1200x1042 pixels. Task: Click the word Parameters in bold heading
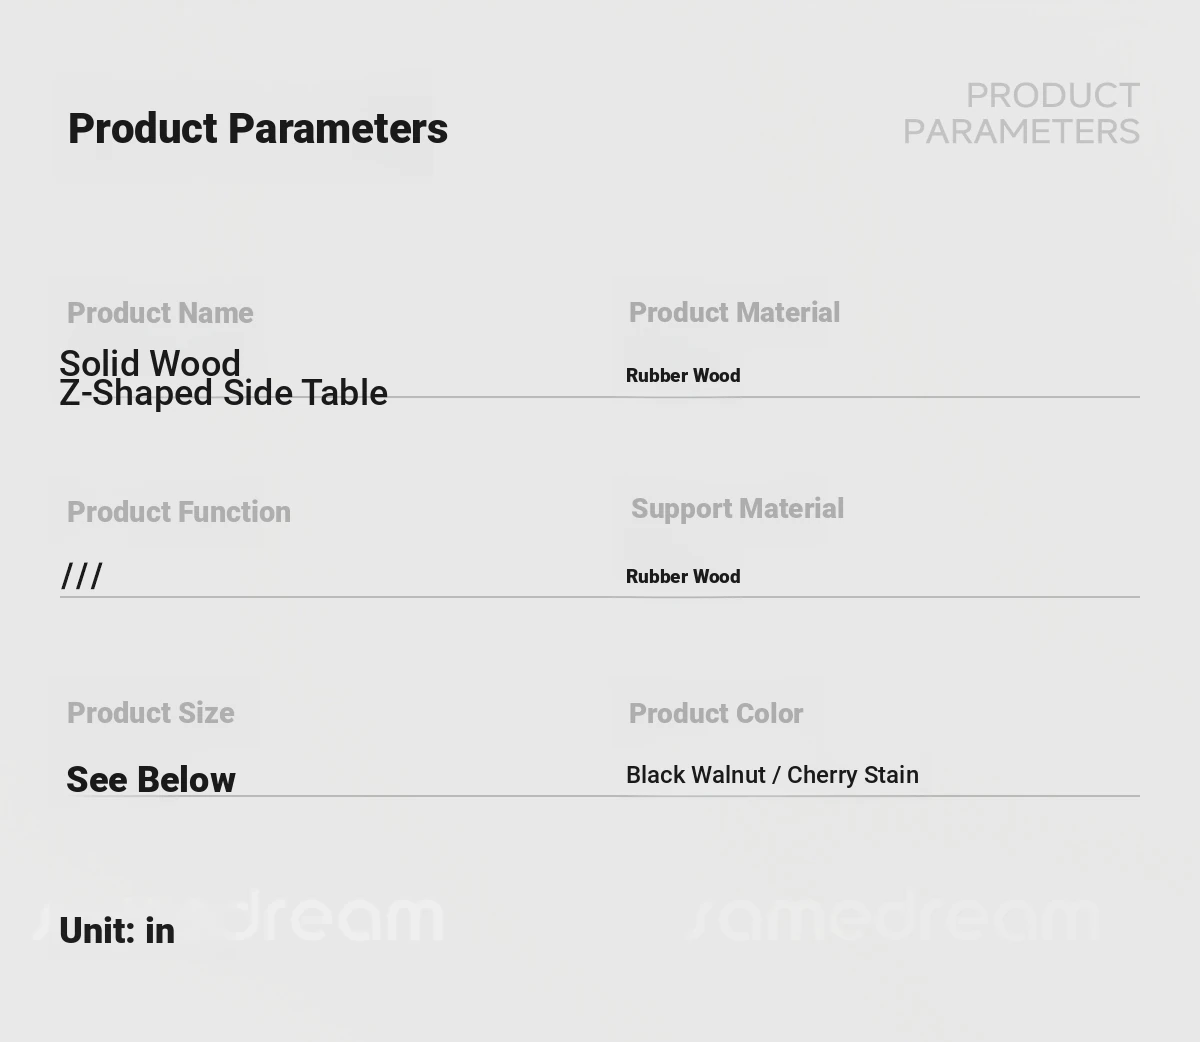(338, 129)
